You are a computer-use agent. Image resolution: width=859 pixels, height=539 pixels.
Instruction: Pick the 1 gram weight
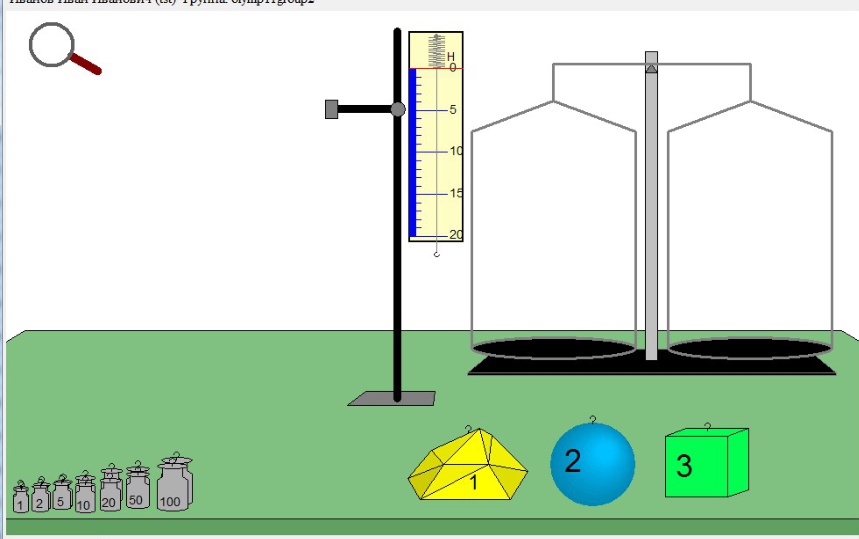point(21,497)
